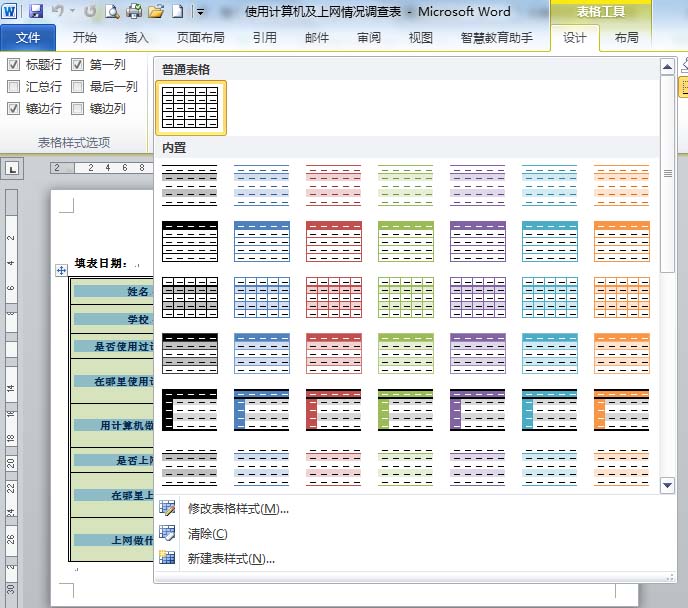
Task: Choose 修改表格样式(M)... option
Action: 238,509
